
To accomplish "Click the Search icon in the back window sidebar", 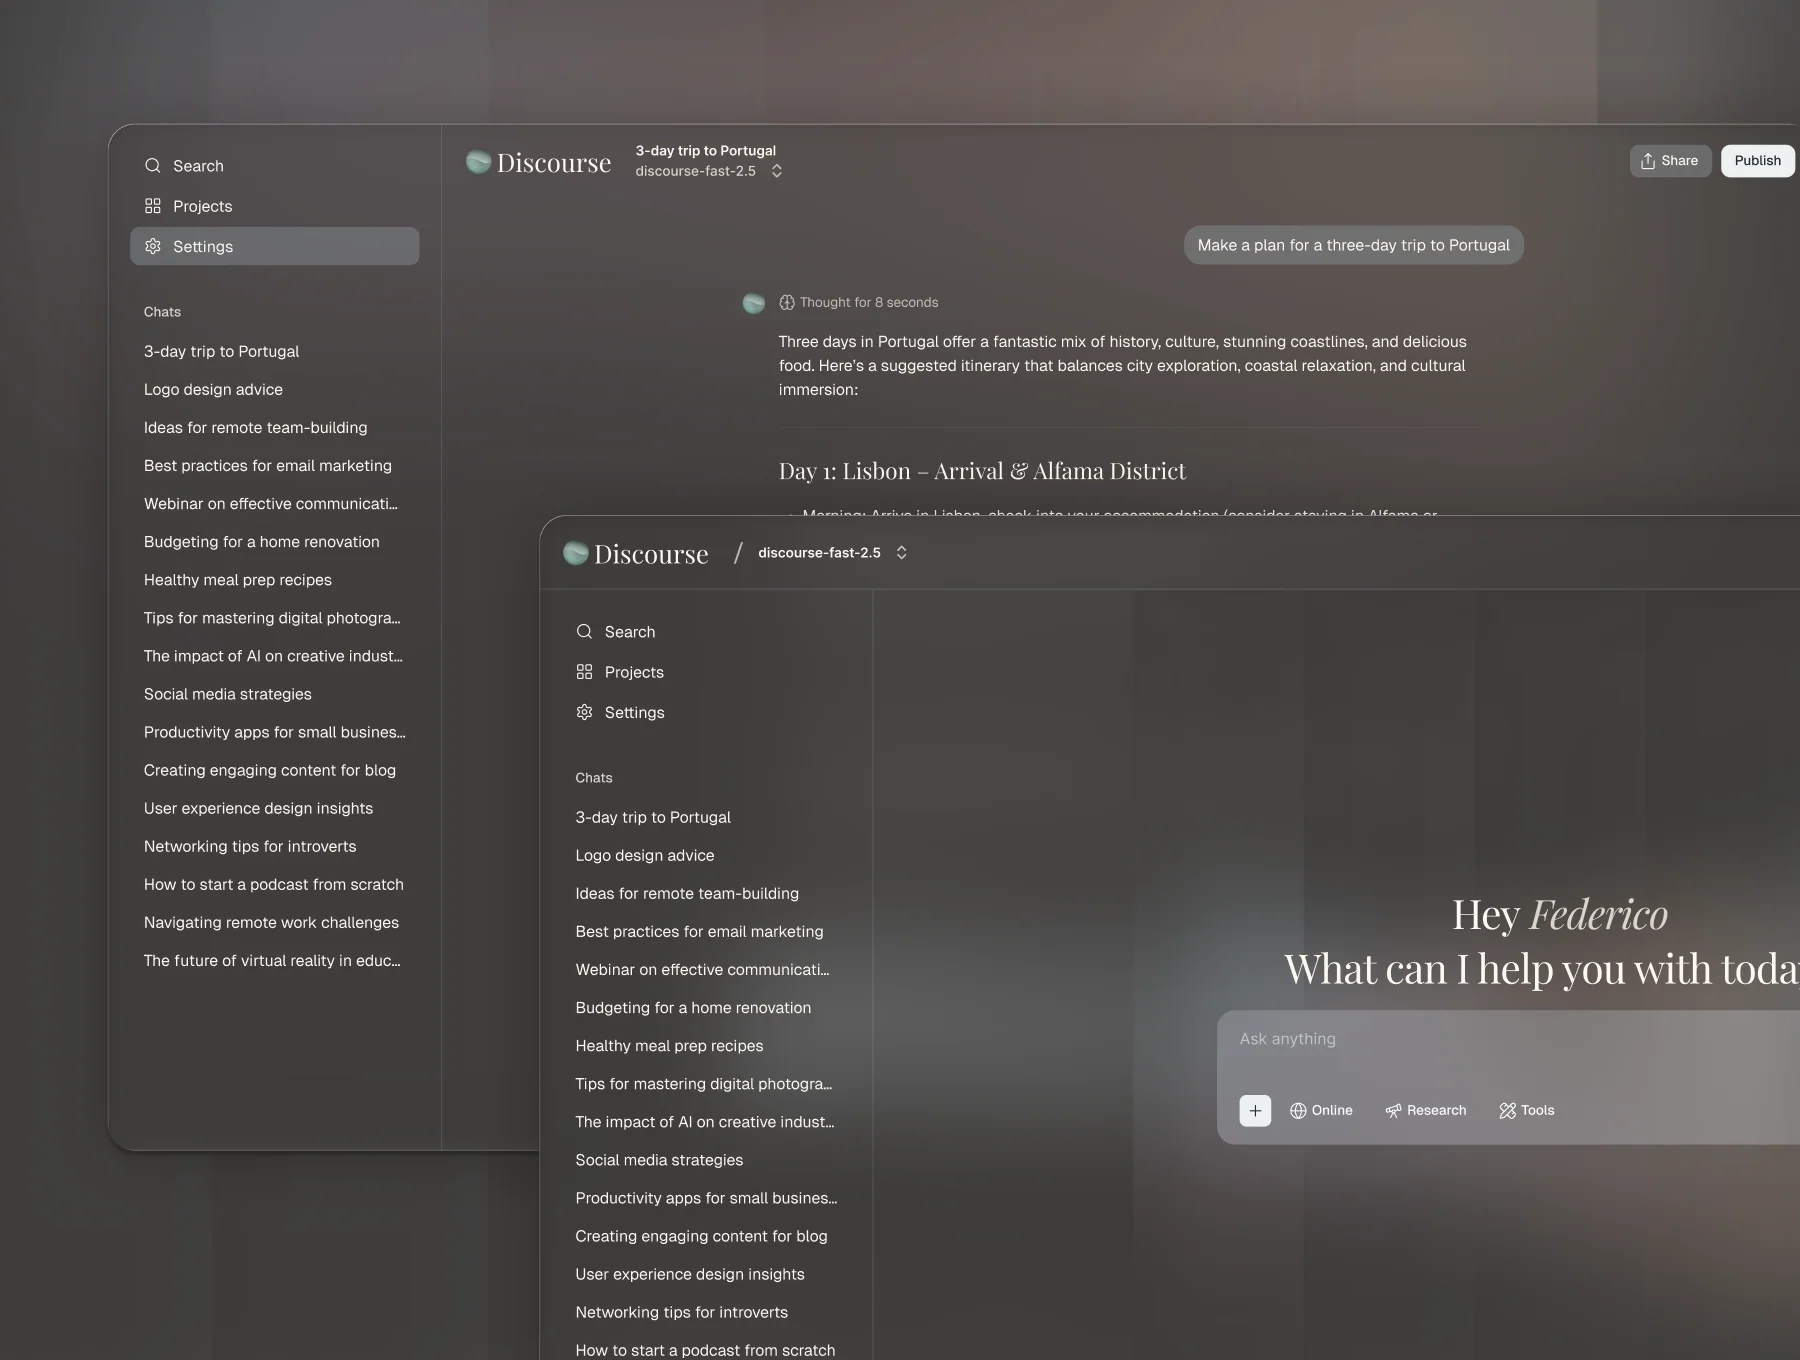I will pyautogui.click(x=152, y=166).
